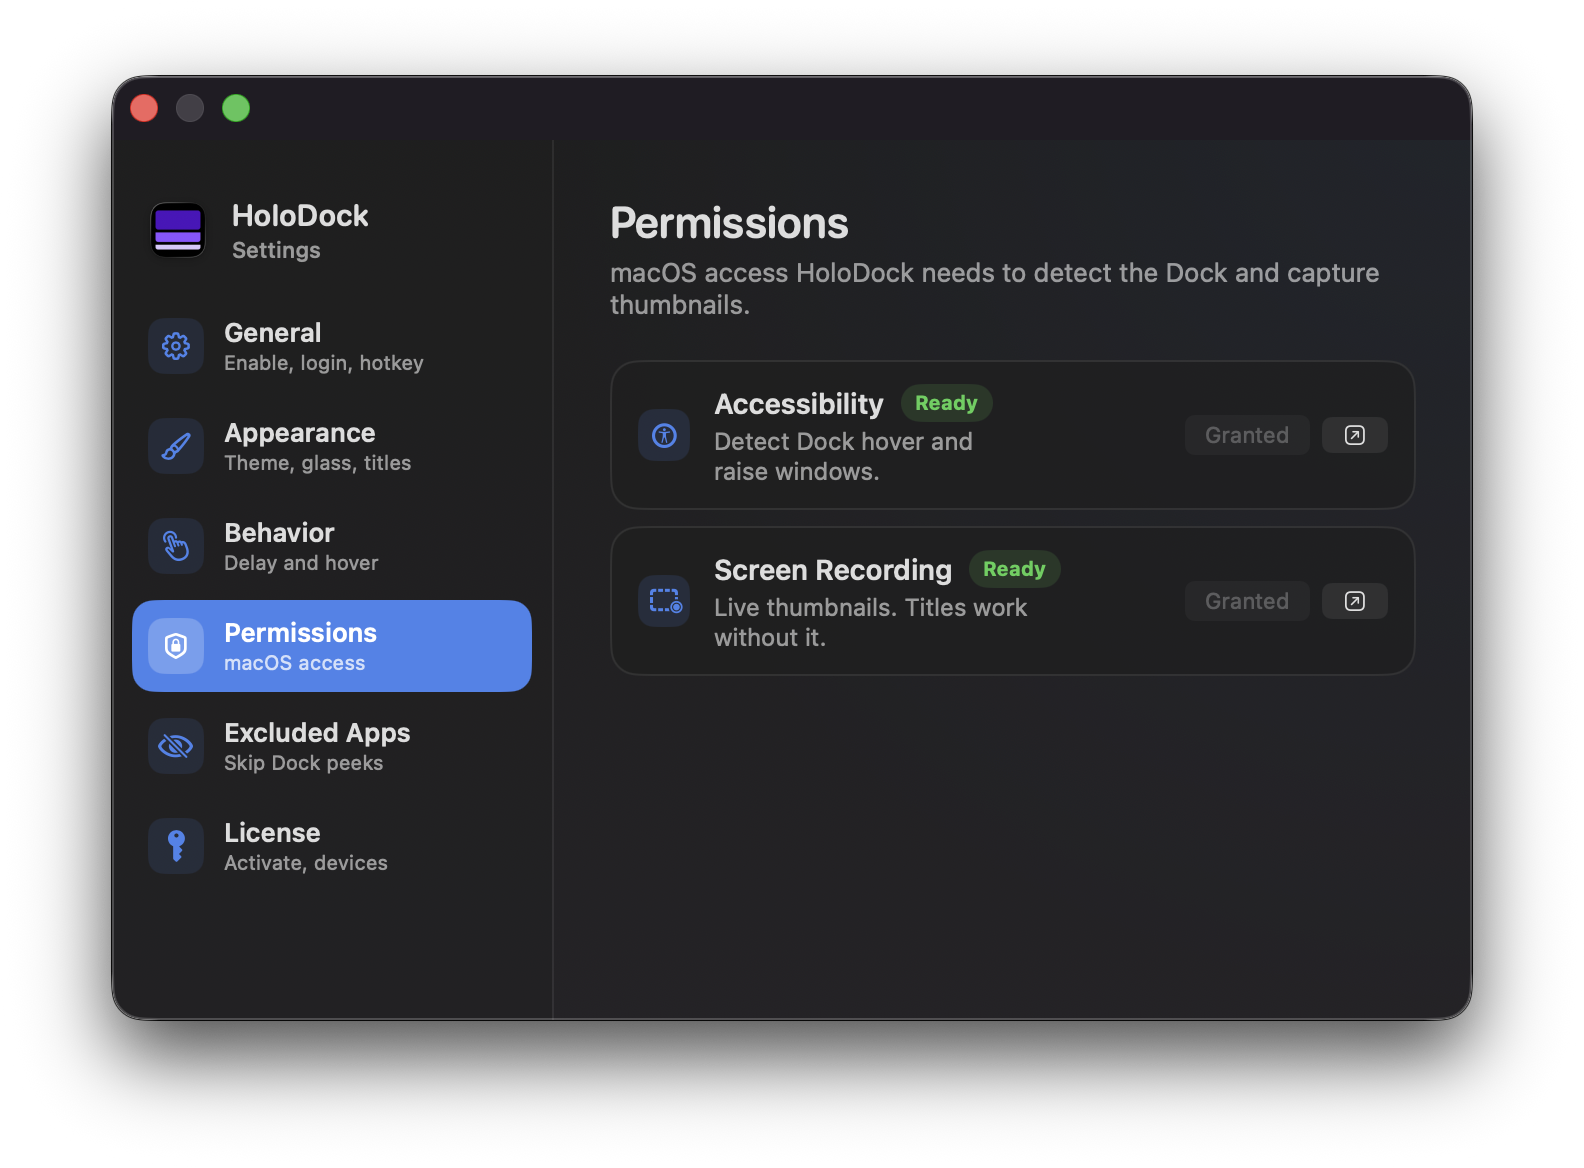
Task: Click the 'Enable, login, hotkey' subtitle
Action: (324, 363)
